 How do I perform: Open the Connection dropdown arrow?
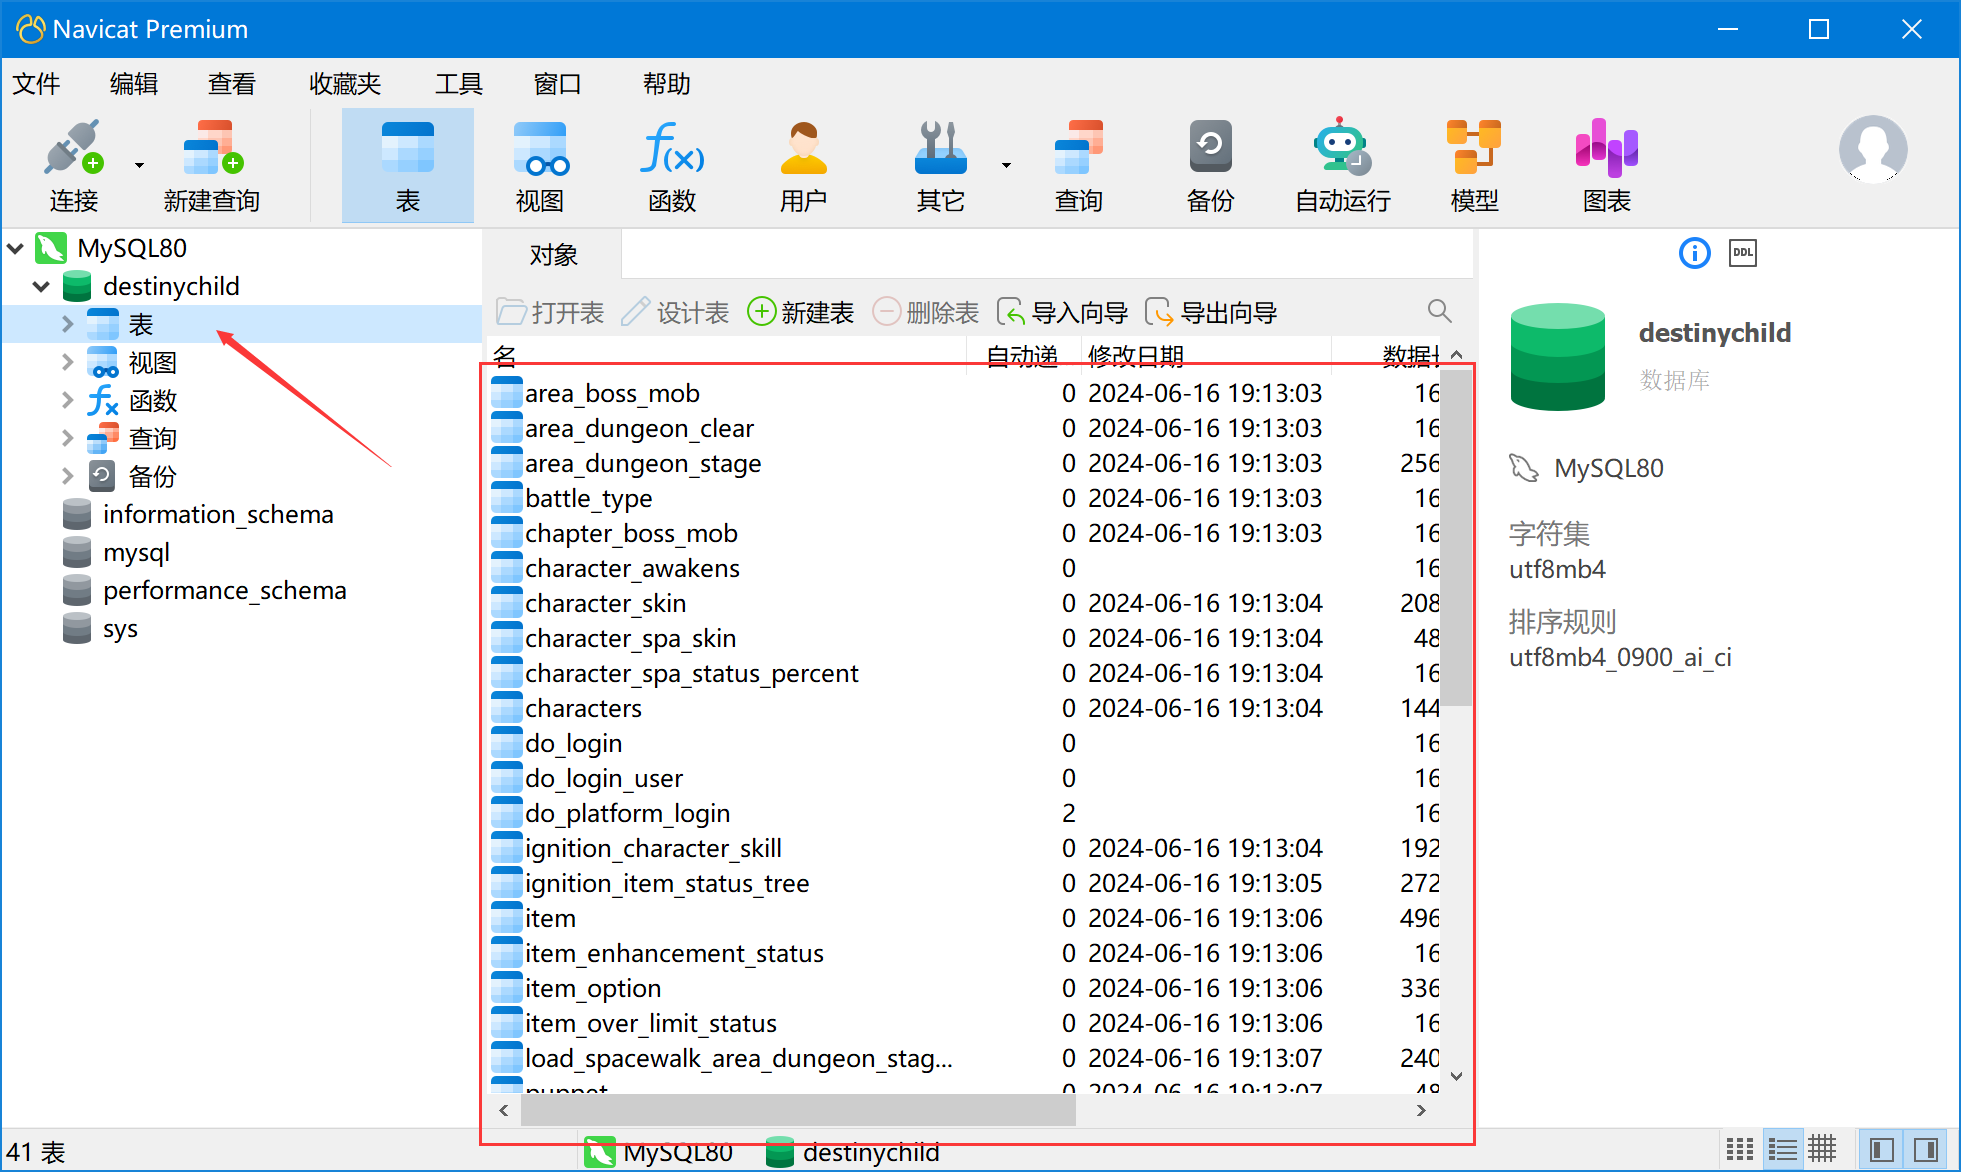[139, 165]
